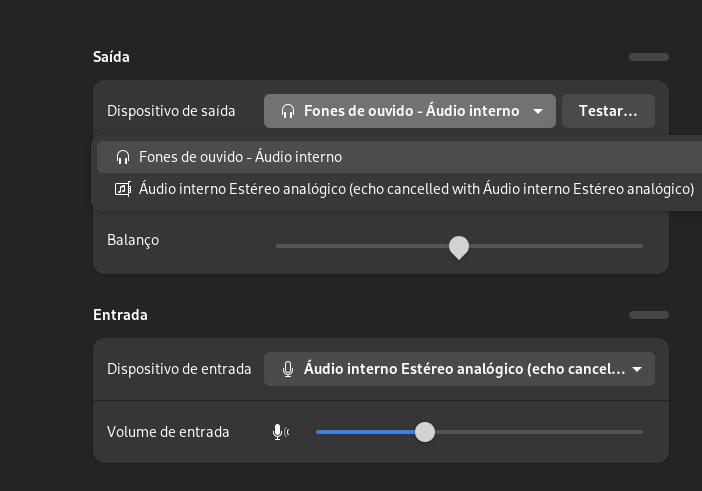This screenshot has width=702, height=491.
Task: Expand the Dispositivo de entrada dropdown arrow
Action: tap(637, 369)
